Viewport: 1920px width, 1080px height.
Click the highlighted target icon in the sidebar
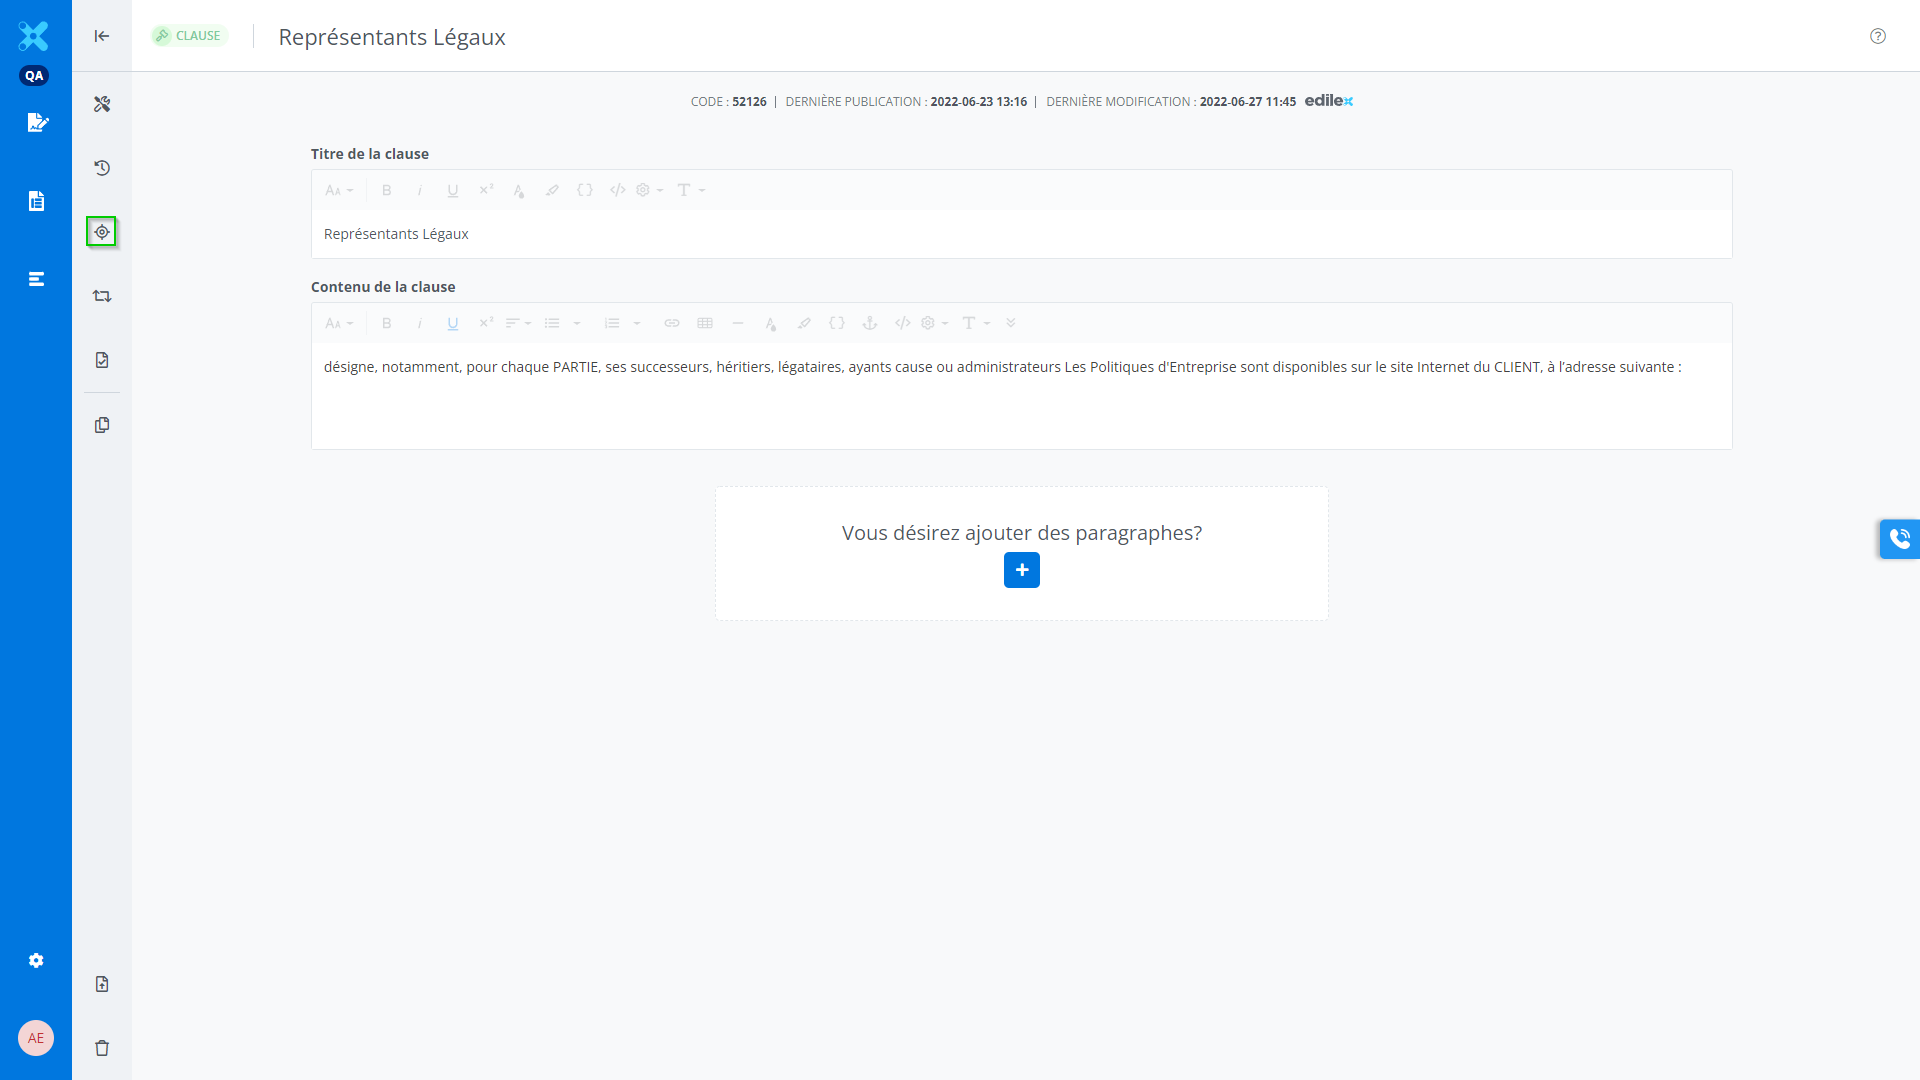102,232
